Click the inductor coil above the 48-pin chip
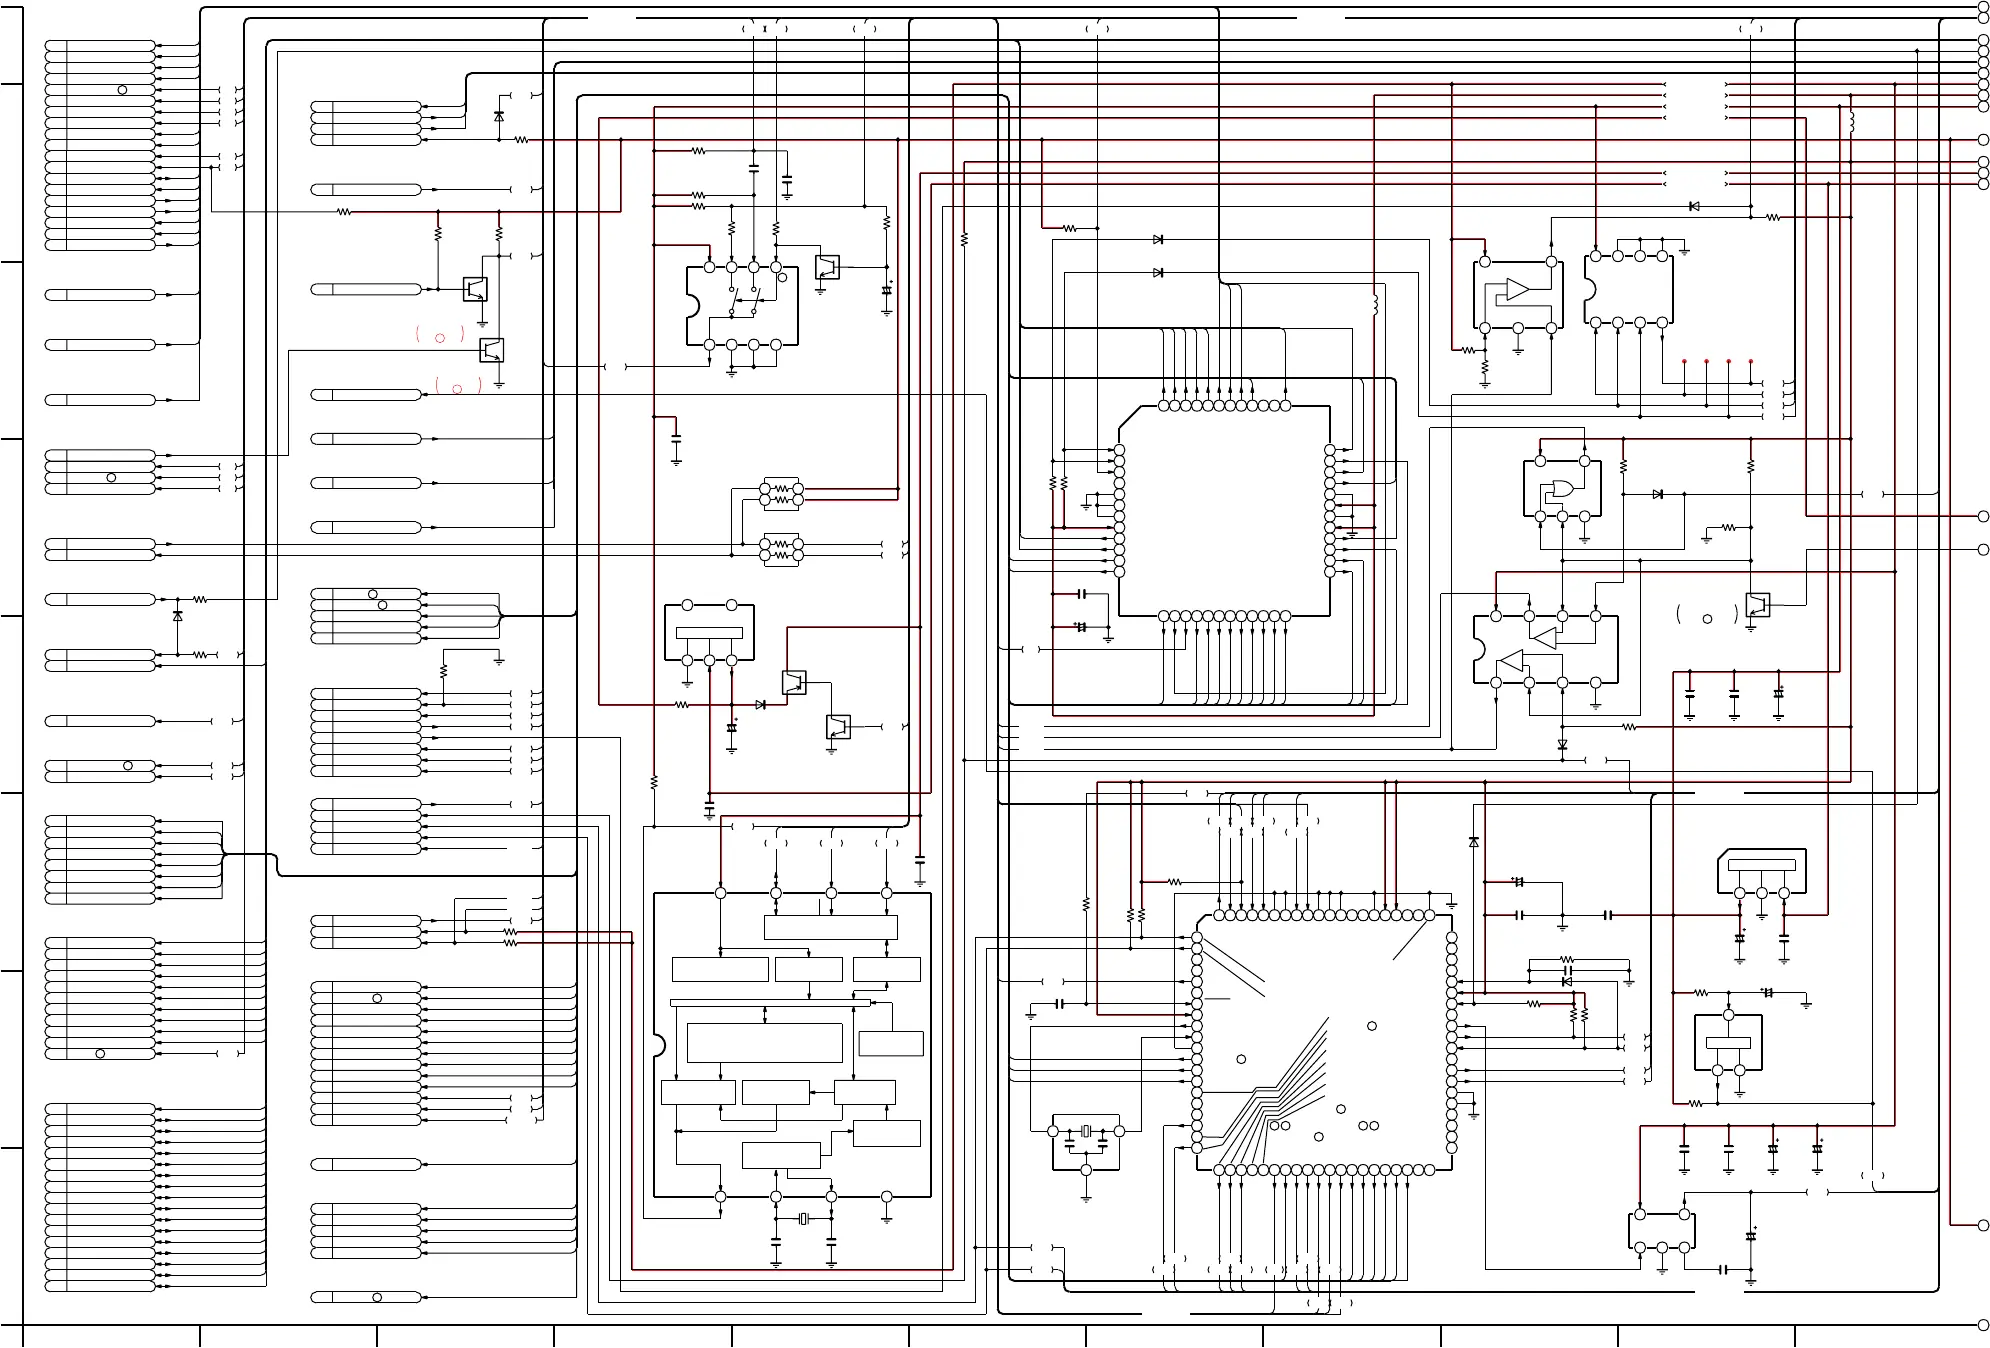Viewport: 1990px width, 1348px height. (x=1375, y=304)
